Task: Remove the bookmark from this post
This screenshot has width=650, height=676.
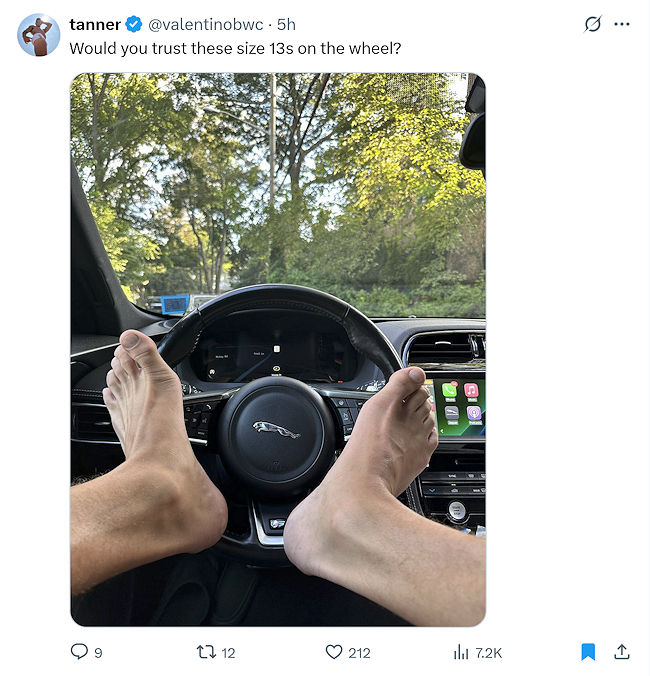Action: click(x=588, y=652)
